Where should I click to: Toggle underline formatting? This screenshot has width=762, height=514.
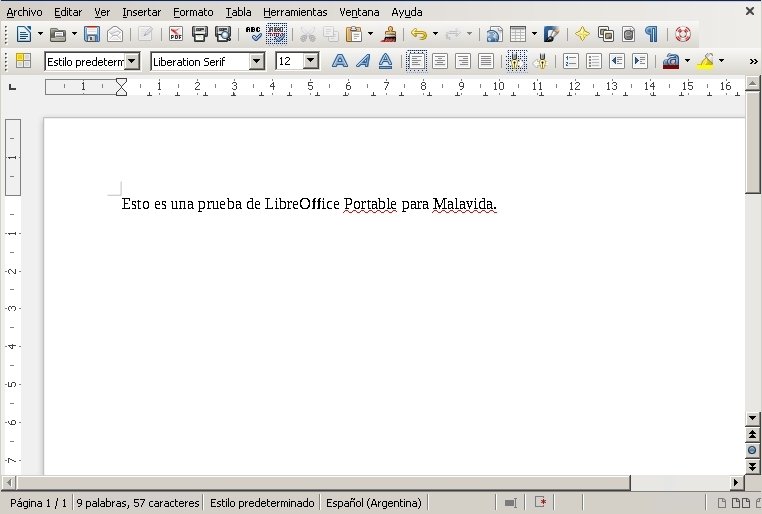385,61
